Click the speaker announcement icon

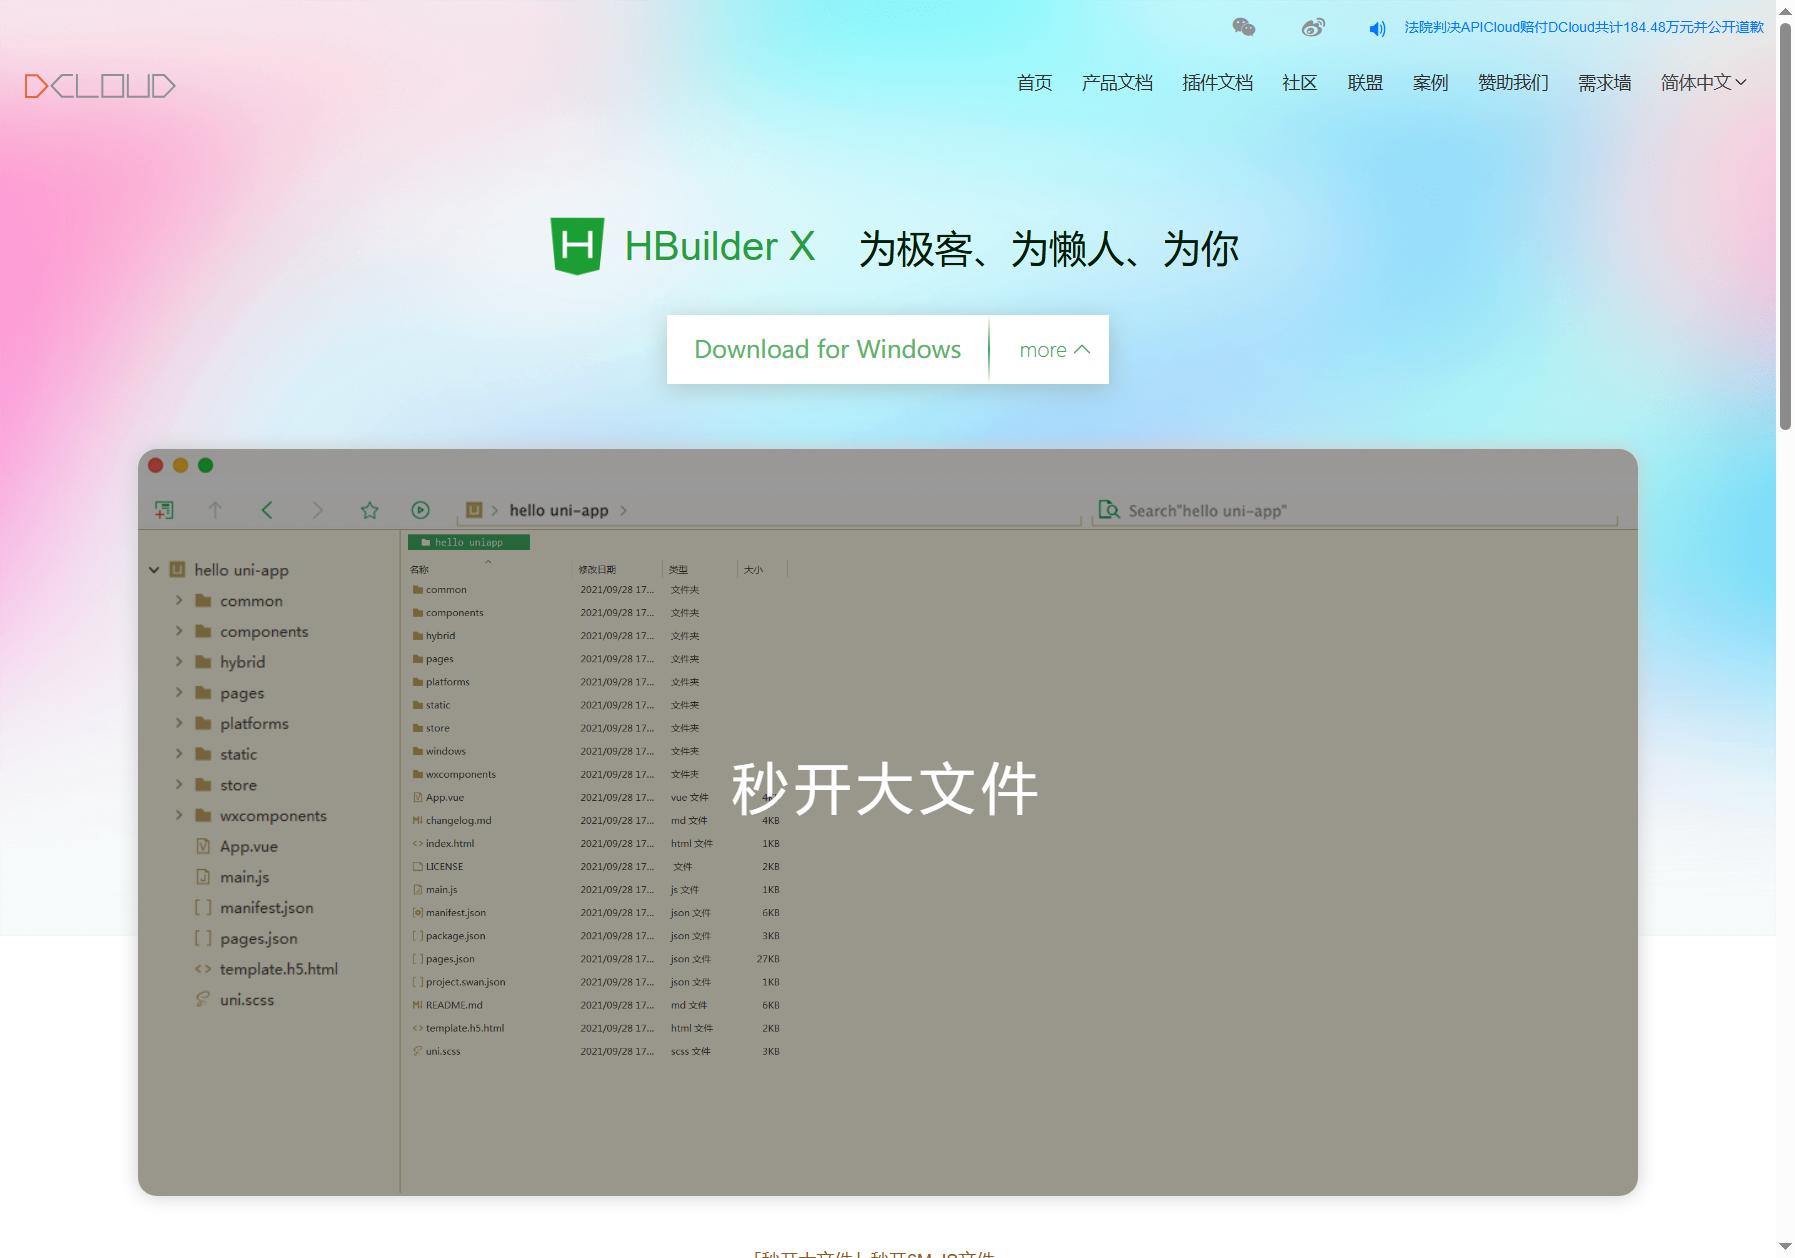tap(1377, 29)
